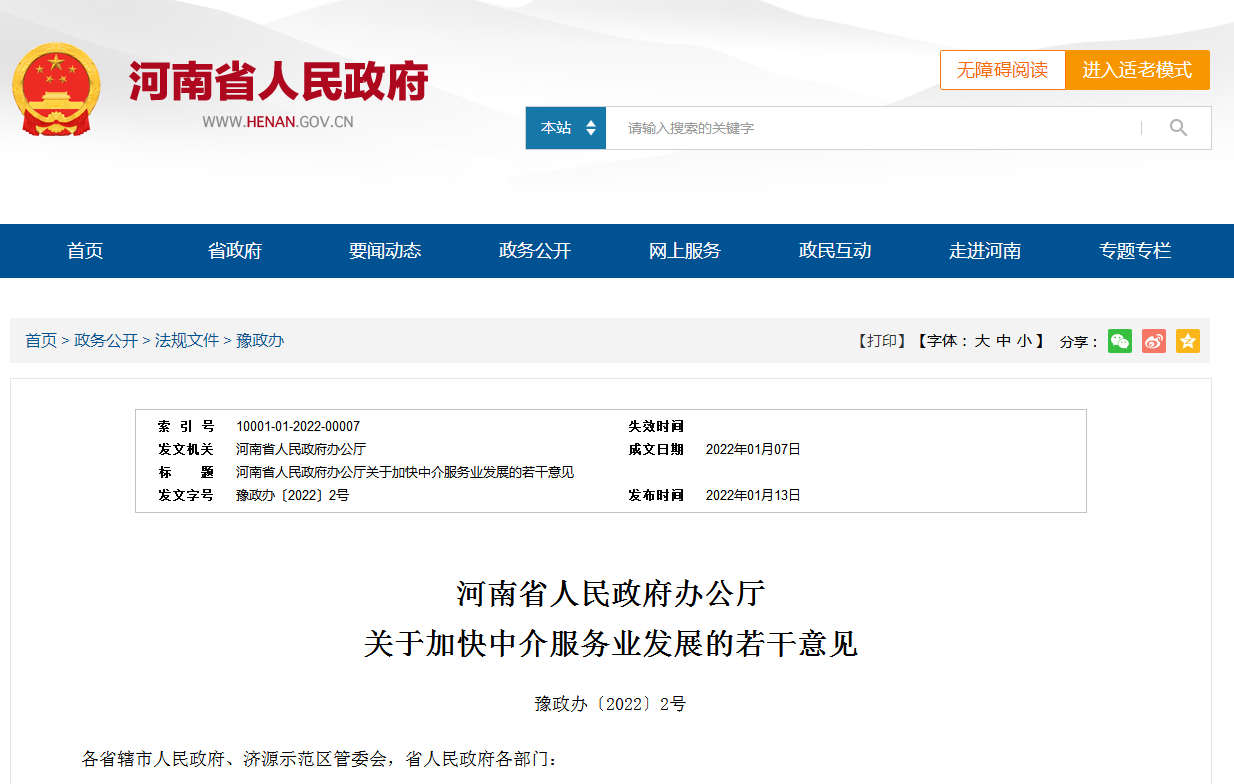Open the 首页 navigation item
The image size is (1234, 784).
[85, 251]
